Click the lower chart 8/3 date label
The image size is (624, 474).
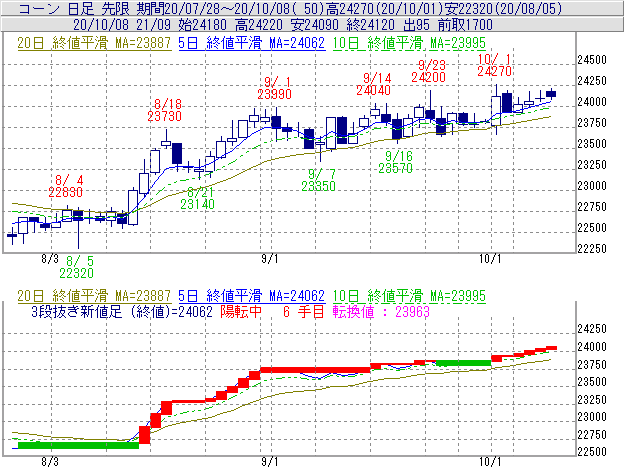tap(50, 462)
